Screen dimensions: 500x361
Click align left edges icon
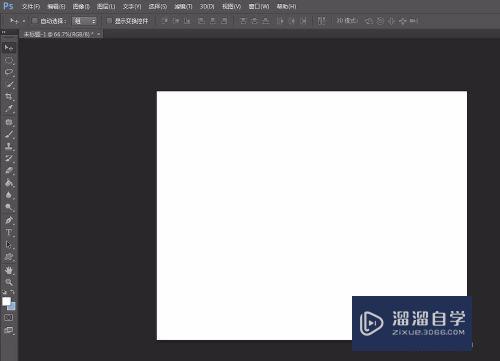pos(201,21)
